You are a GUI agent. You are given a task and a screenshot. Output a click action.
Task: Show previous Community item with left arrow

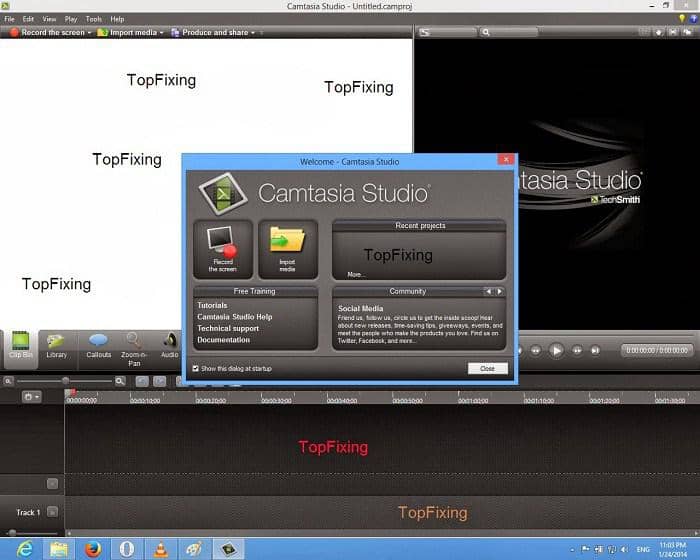tap(489, 292)
